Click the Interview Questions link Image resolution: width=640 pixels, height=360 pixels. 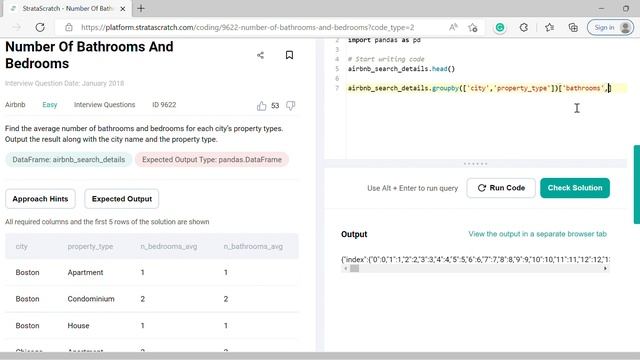(104, 105)
